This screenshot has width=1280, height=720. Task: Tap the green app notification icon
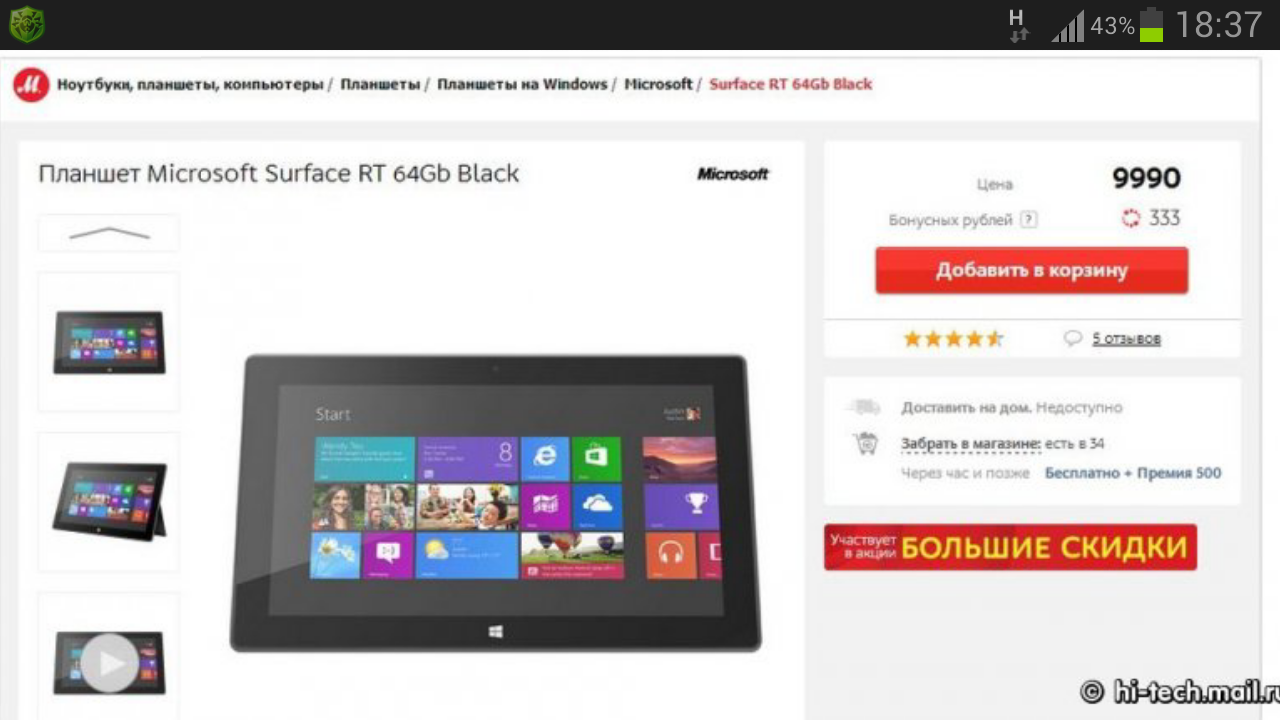[x=27, y=25]
